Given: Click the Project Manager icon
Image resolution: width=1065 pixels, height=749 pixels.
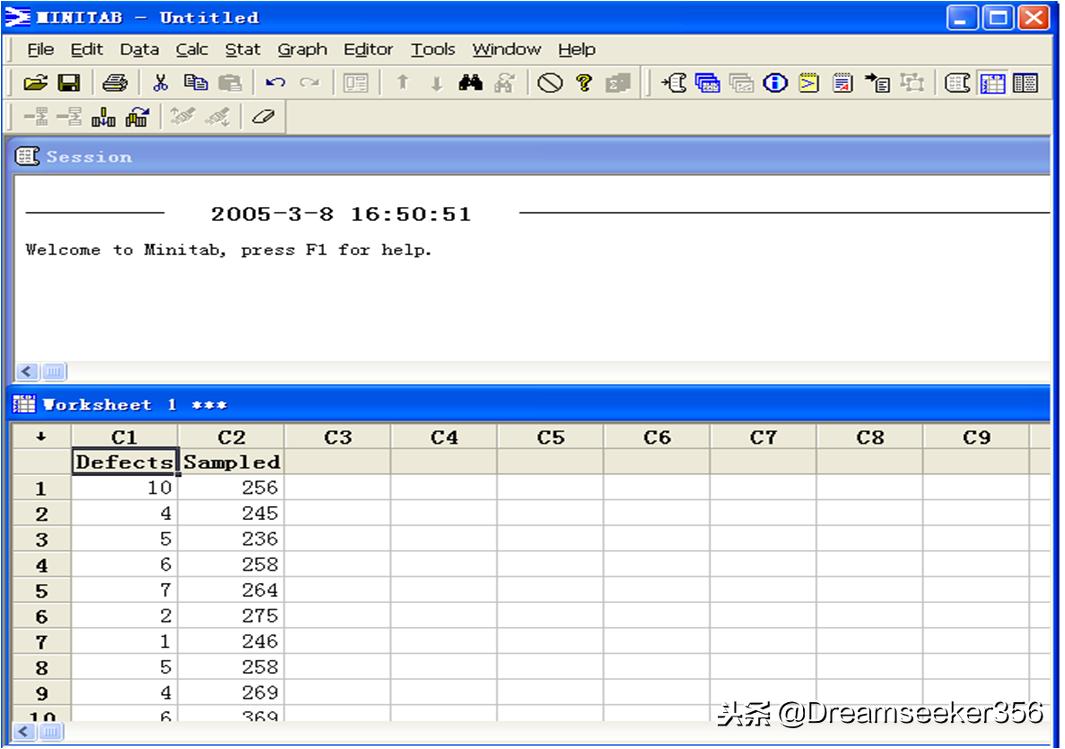Looking at the screenshot, I should [1026, 83].
